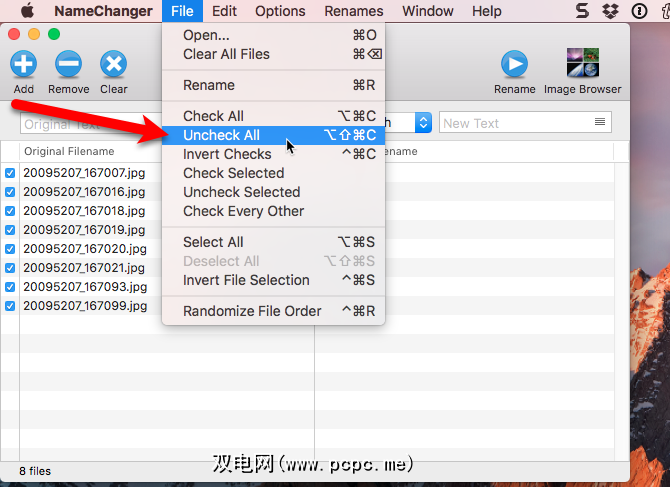Image resolution: width=670 pixels, height=487 pixels.
Task: Choose Clear All Files menu item
Action: [273, 54]
